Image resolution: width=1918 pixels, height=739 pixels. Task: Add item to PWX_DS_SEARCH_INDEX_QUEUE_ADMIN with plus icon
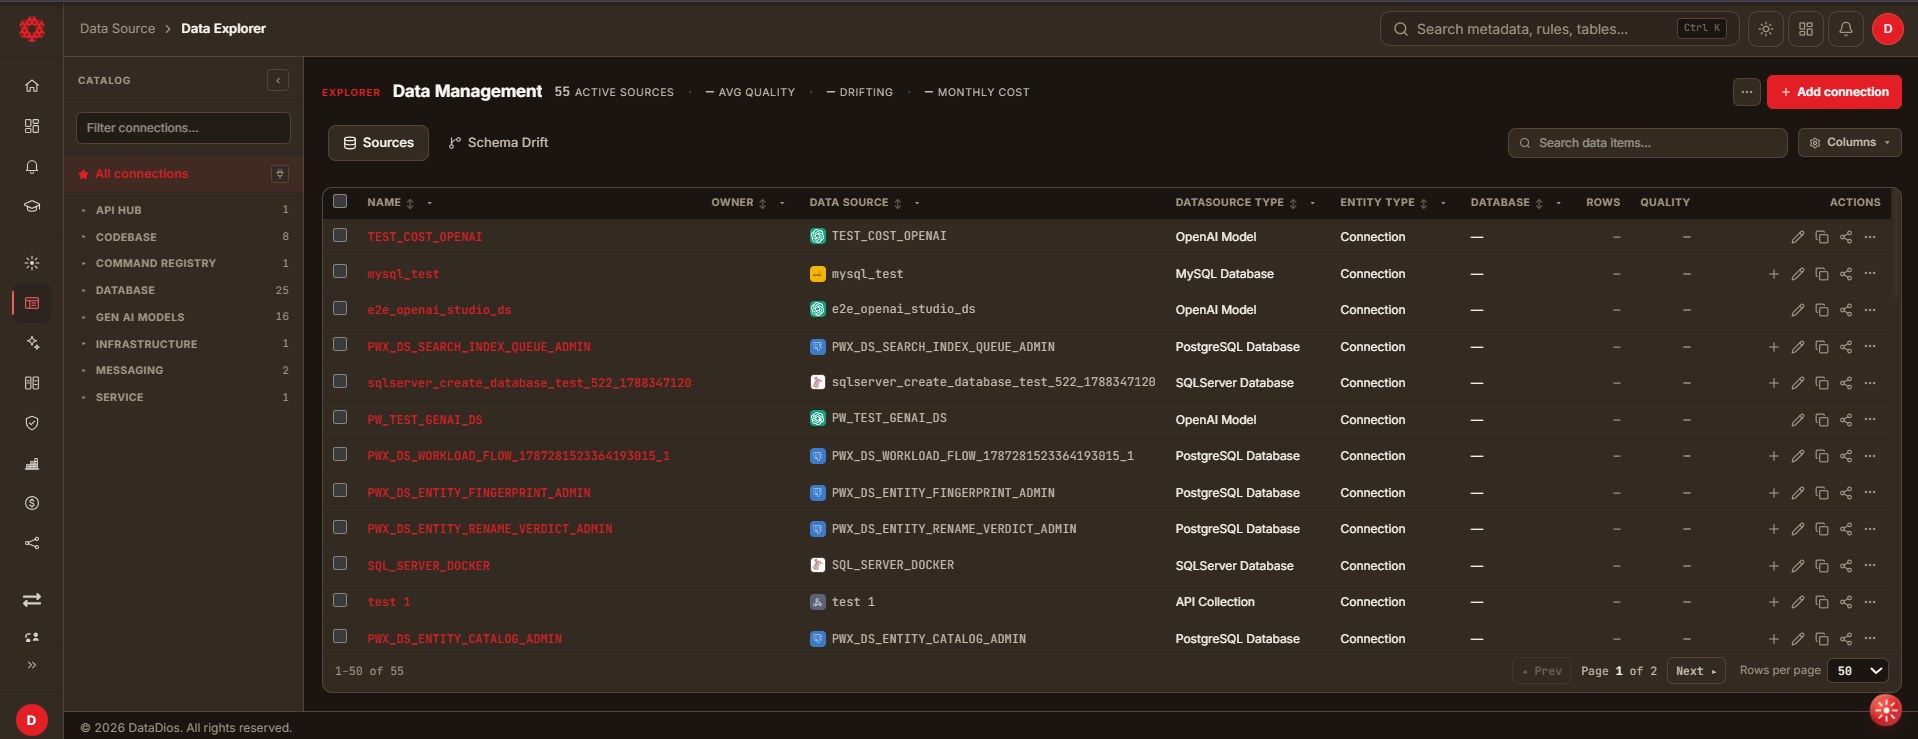coord(1774,347)
